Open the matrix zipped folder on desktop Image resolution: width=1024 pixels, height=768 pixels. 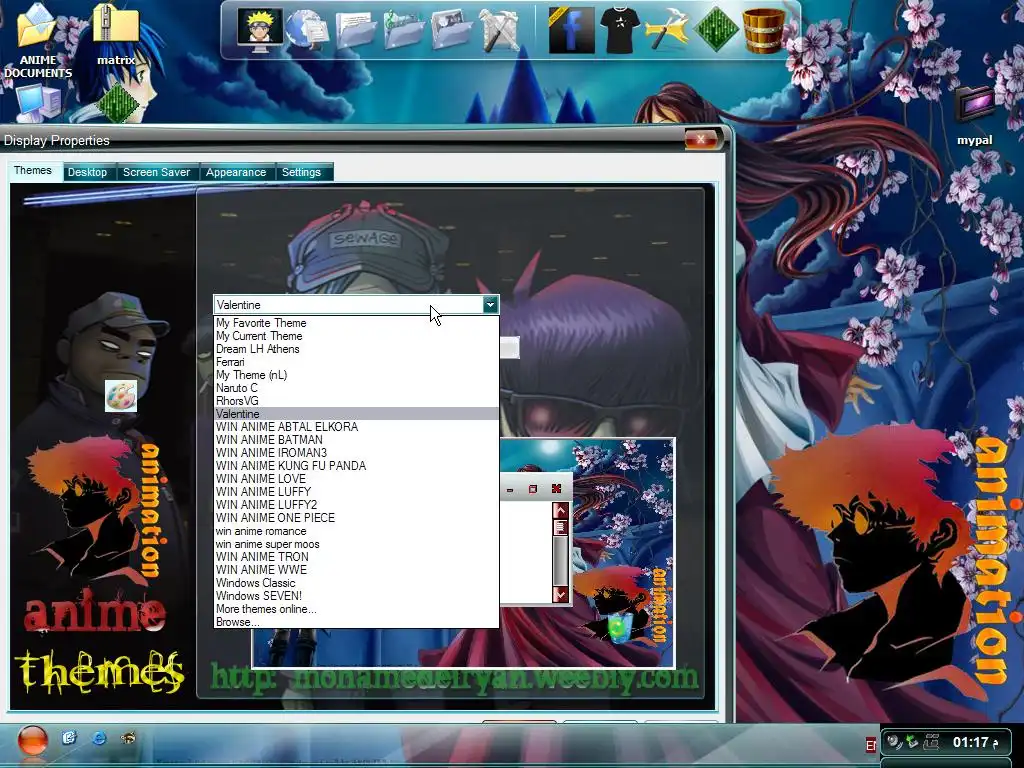(x=116, y=34)
